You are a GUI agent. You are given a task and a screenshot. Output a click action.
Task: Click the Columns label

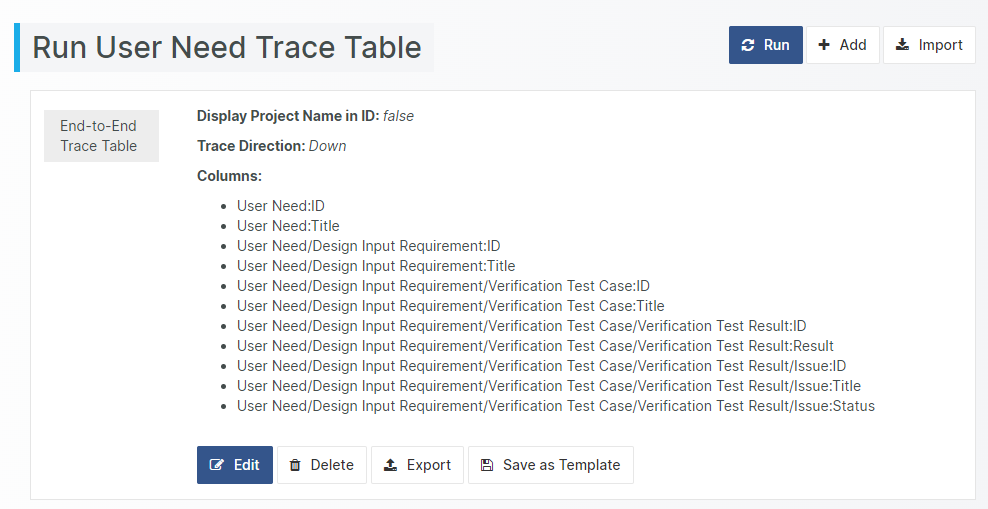click(x=229, y=176)
